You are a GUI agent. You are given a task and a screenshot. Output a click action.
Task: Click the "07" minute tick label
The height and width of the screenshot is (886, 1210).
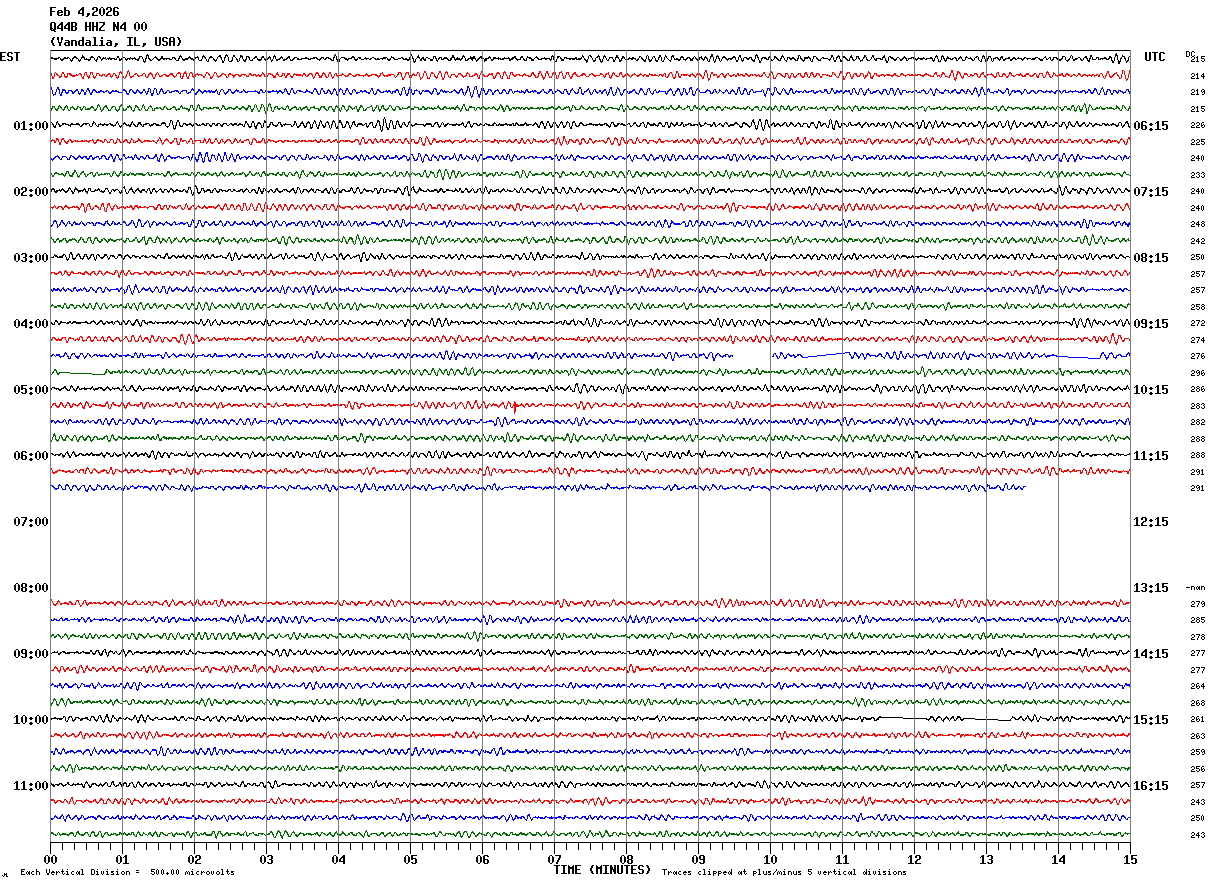pos(554,859)
